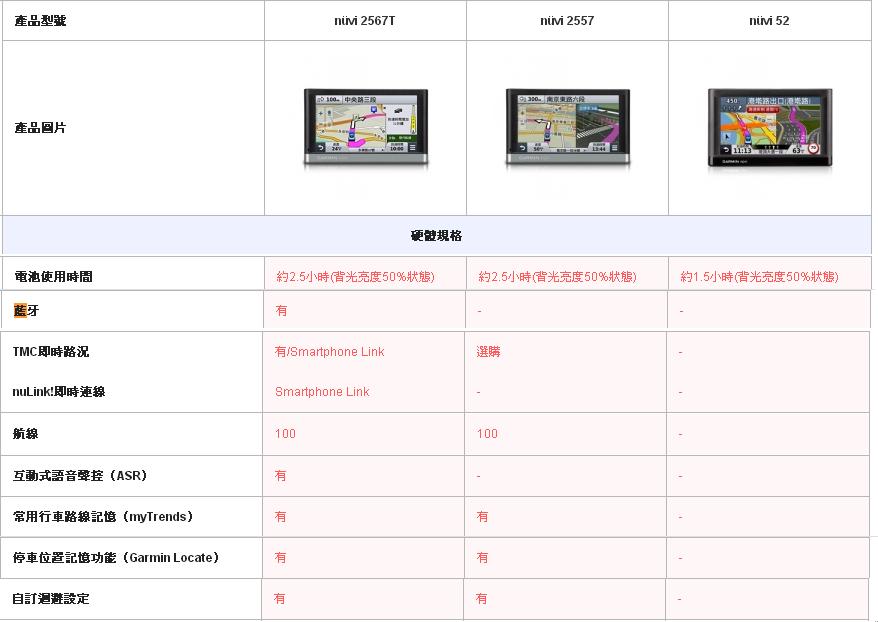Image resolution: width=878 pixels, height=622 pixels.
Task: Select nüvi 2557 battery life value 約2.5小時
Action: 557,277
